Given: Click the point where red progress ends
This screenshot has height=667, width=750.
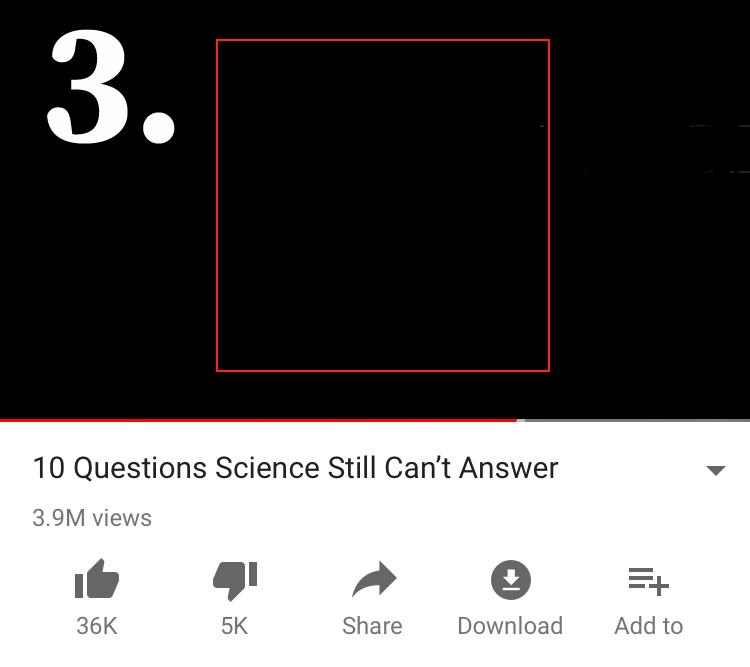Looking at the screenshot, I should 518,420.
